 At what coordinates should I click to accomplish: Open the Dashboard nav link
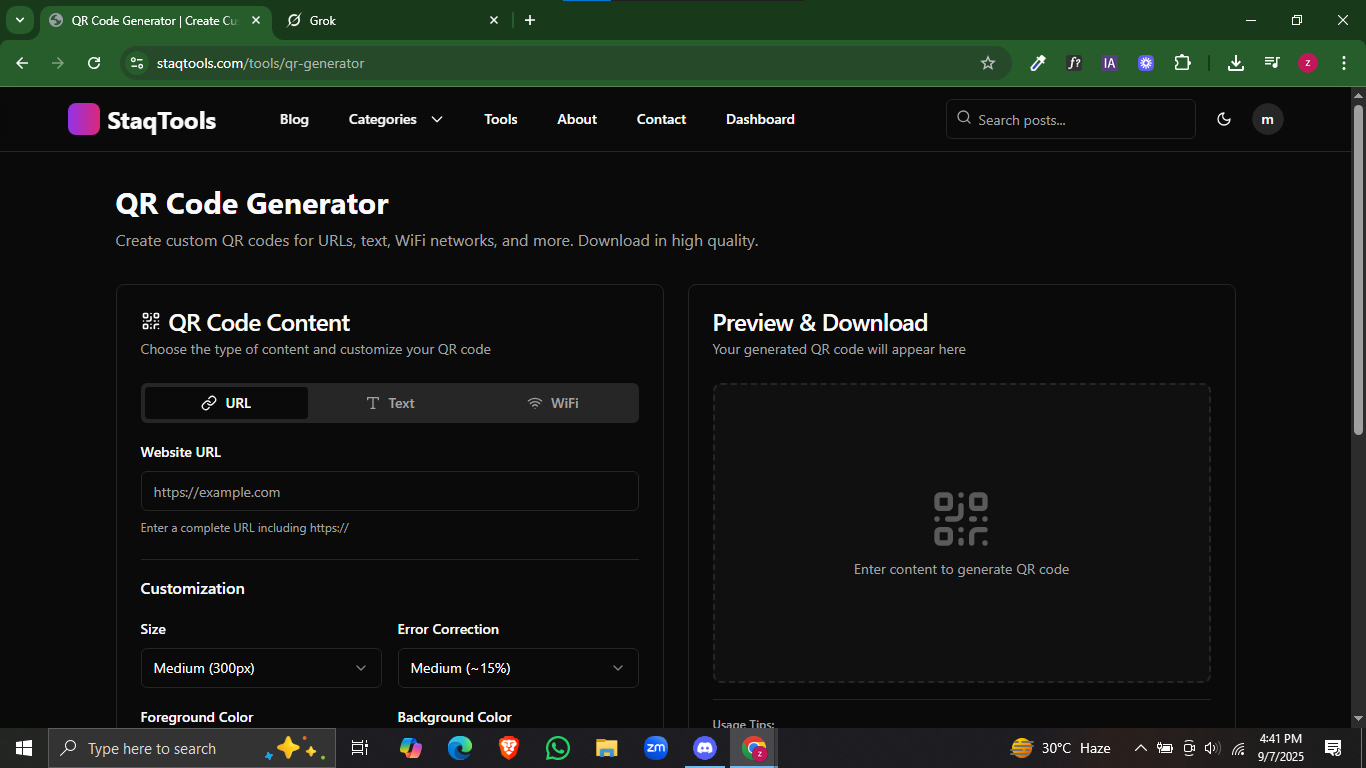coord(760,119)
